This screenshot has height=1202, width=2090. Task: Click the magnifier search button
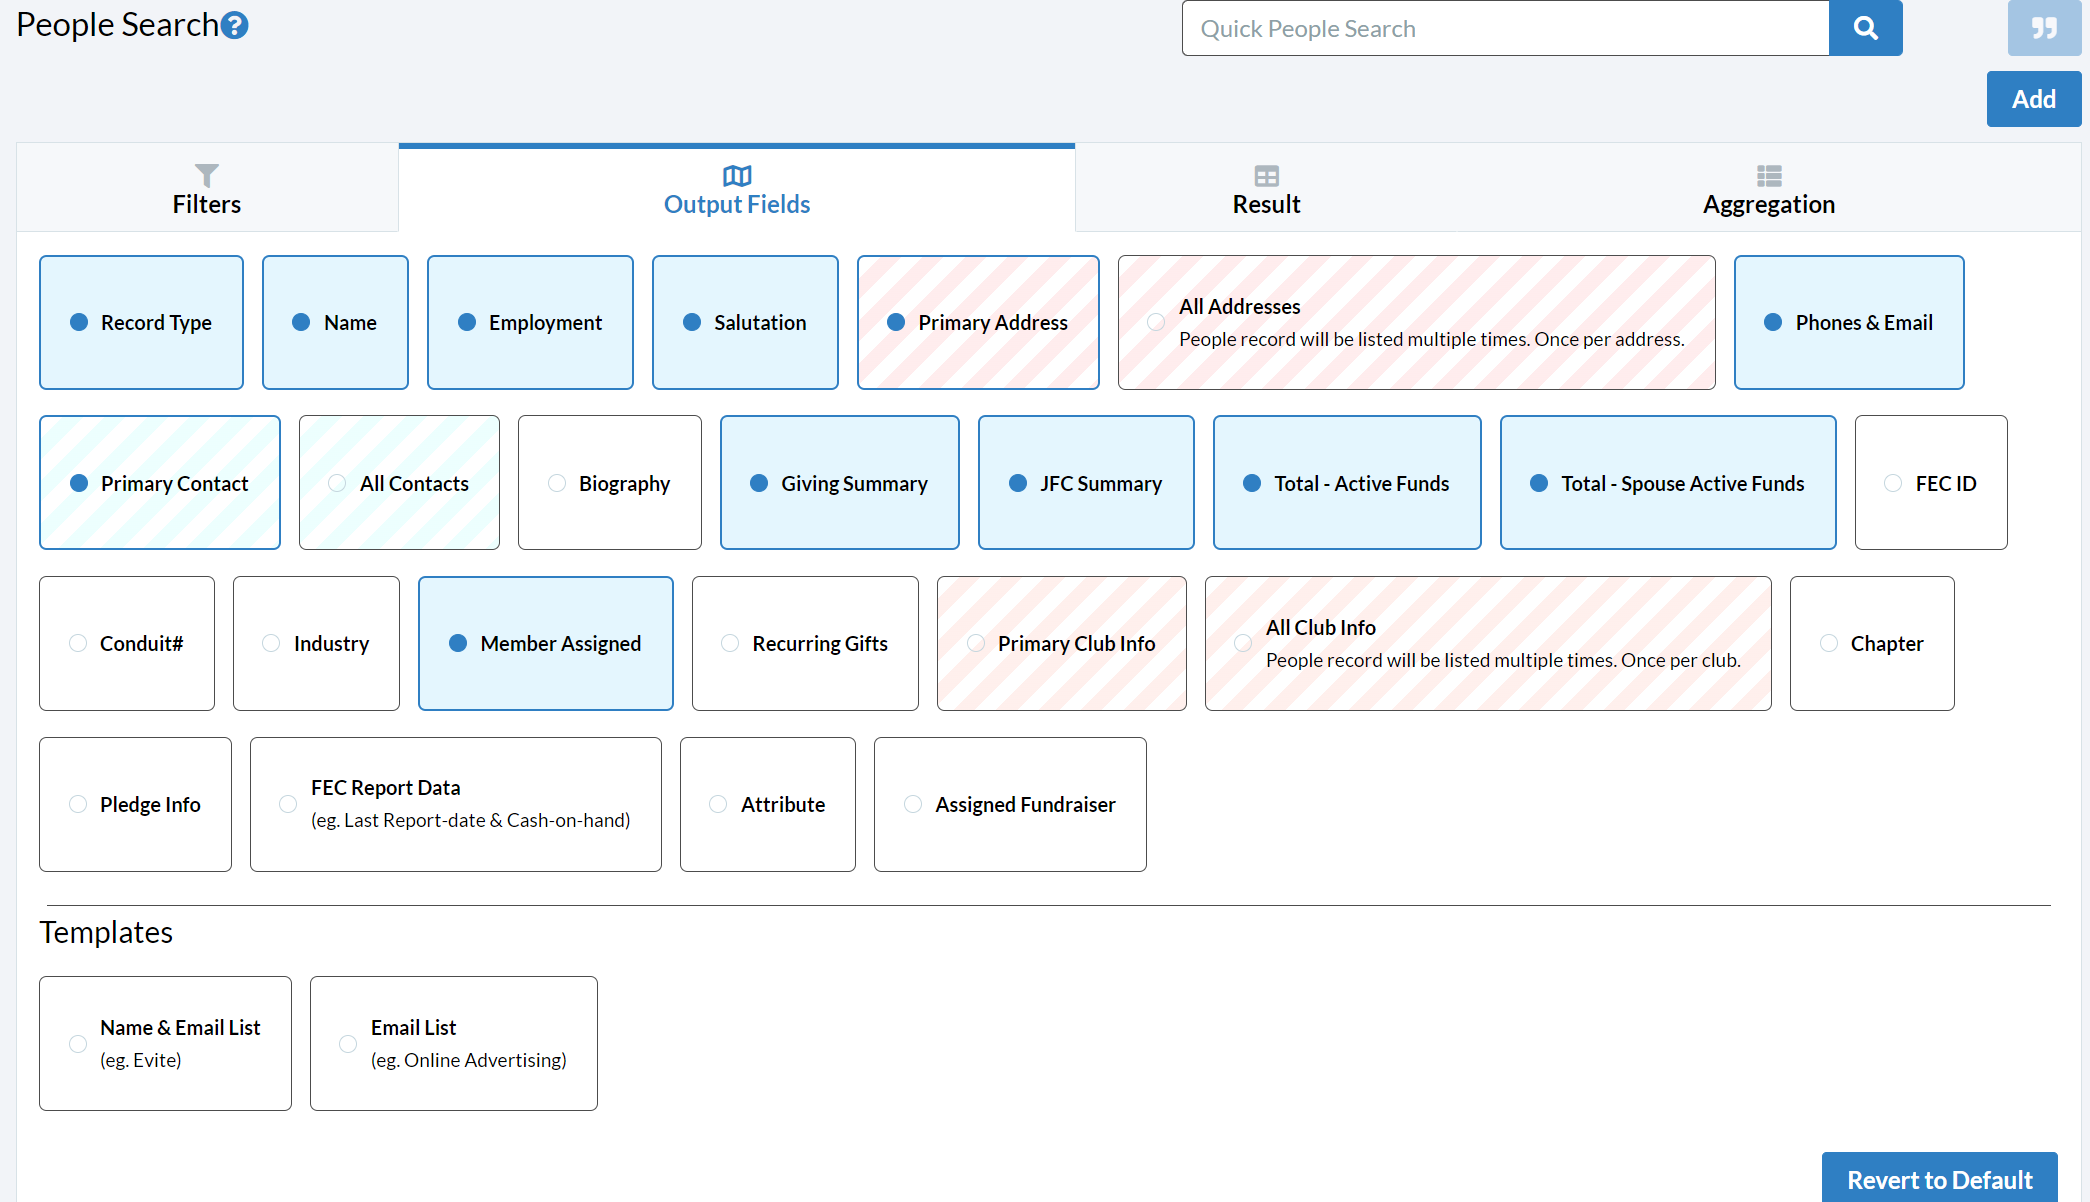pos(1865,28)
